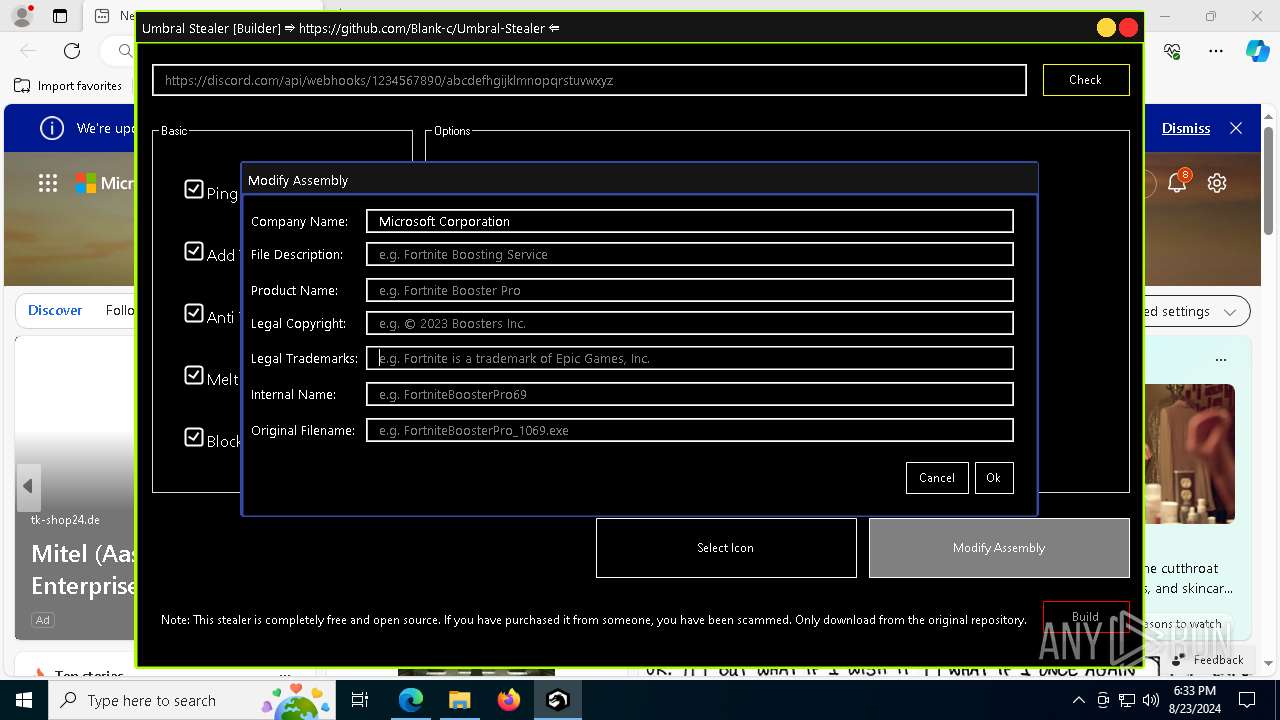Open Edge settings and more menu
This screenshot has width=1280, height=720.
tap(1216, 51)
